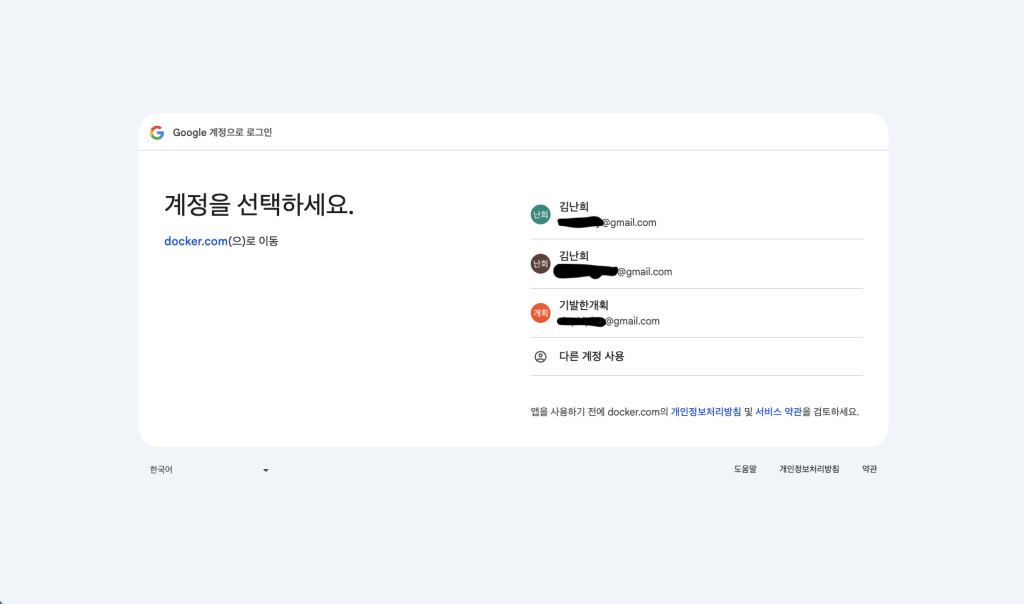Open footer 개인정보처리방침 link
This screenshot has height=604, width=1024.
(x=809, y=469)
